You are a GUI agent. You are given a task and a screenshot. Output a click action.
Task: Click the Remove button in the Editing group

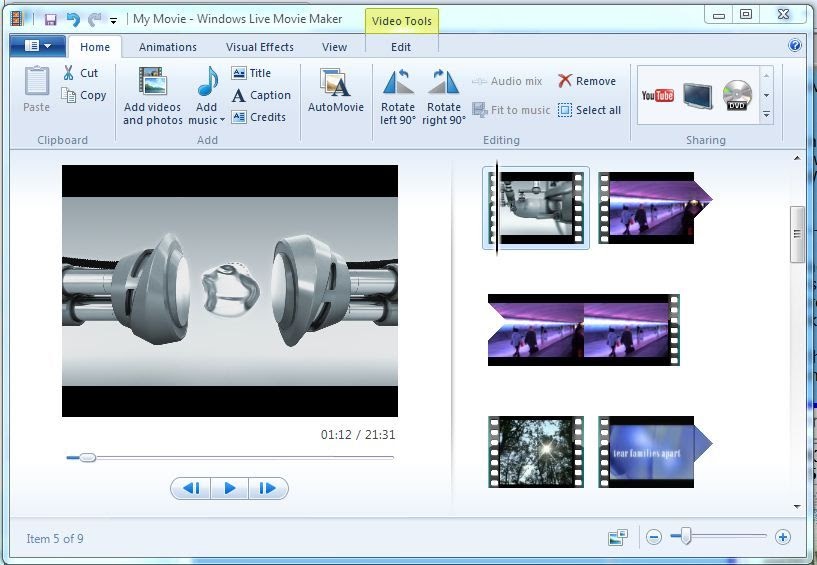coord(587,81)
